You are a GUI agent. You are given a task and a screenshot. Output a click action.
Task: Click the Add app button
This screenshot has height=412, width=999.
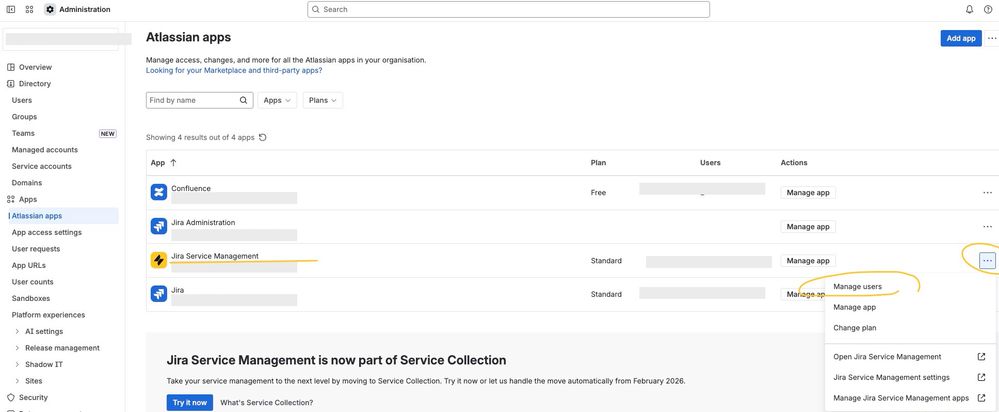961,38
